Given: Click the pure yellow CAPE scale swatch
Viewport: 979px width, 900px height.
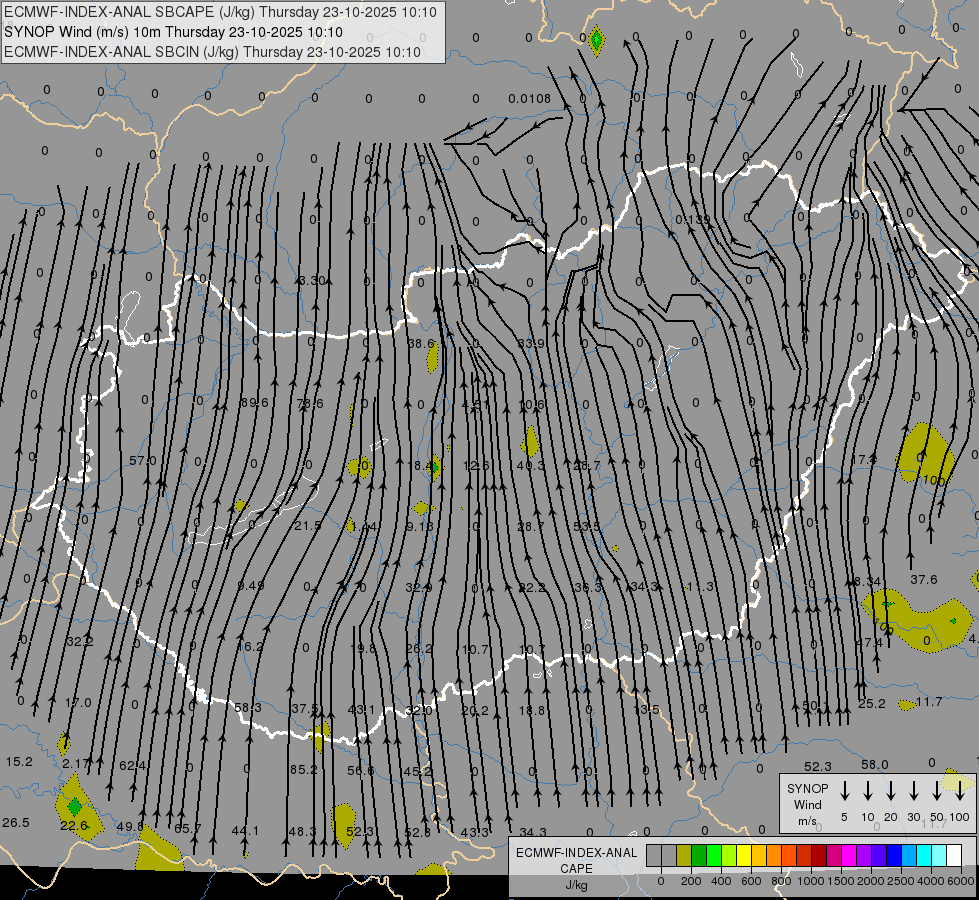Looking at the screenshot, I should pyautogui.click(x=744, y=855).
